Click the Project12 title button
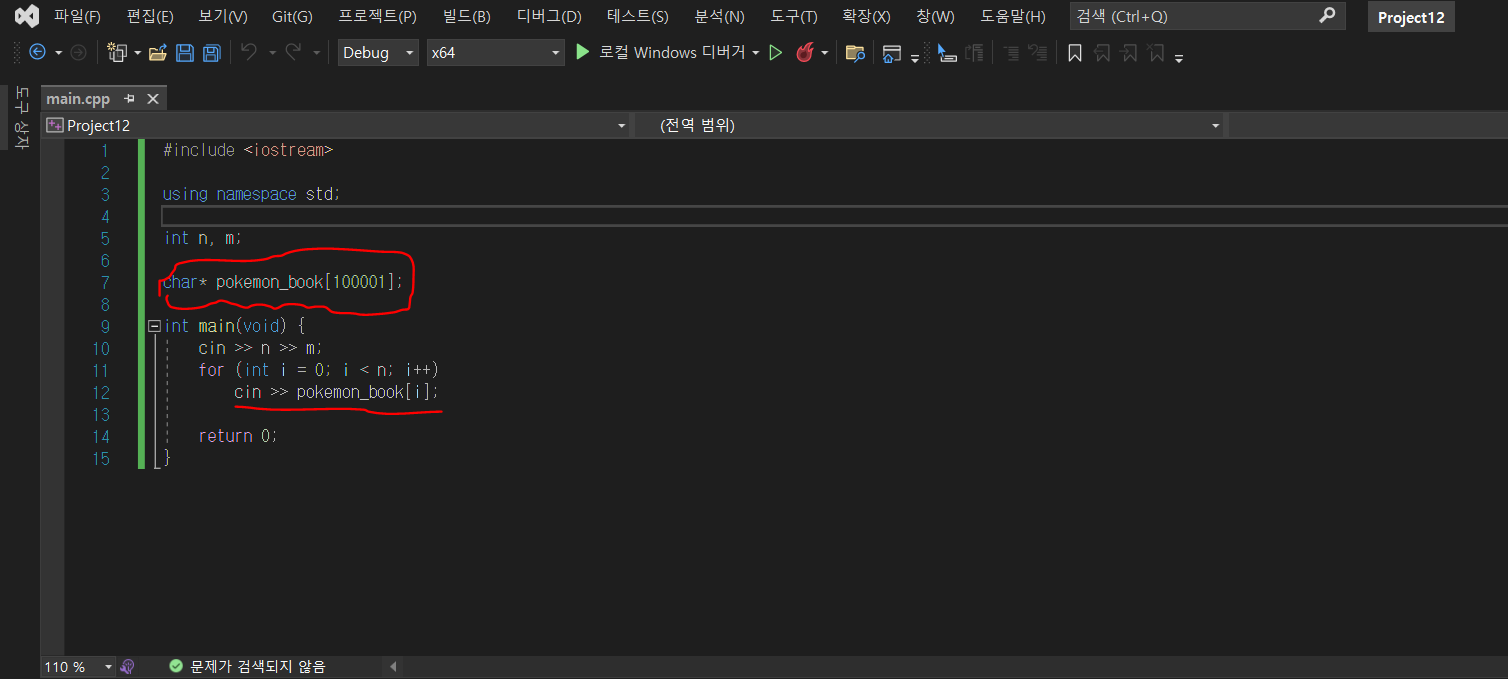Viewport: 1508px width, 679px height. (1411, 17)
